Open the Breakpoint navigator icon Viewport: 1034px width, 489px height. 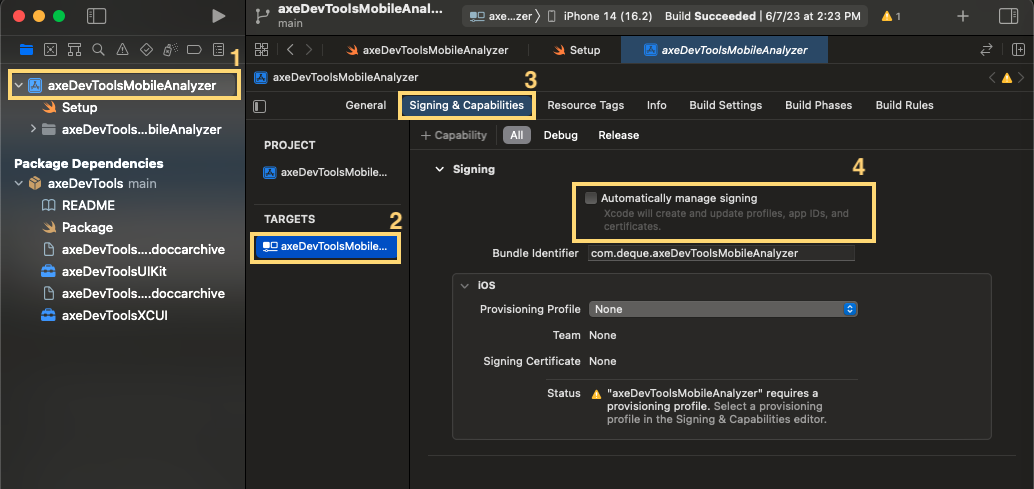pos(194,50)
